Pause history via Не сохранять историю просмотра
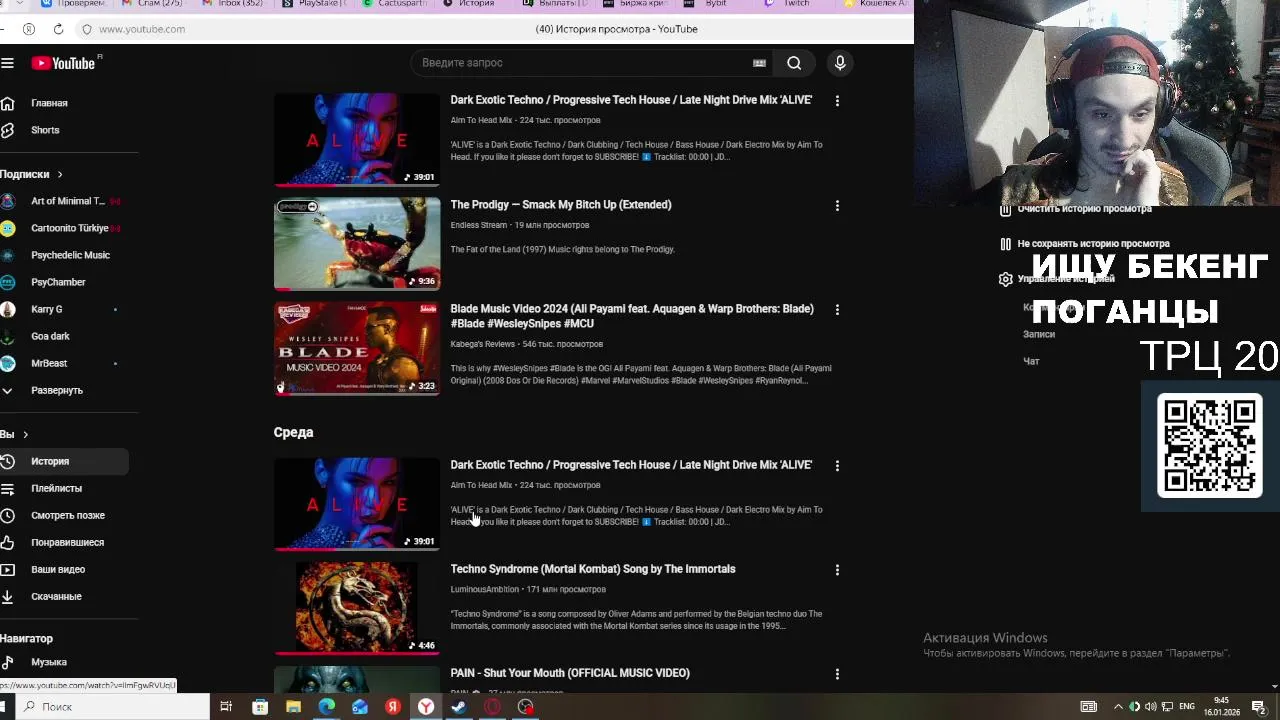This screenshot has height=720, width=1280. (1084, 244)
